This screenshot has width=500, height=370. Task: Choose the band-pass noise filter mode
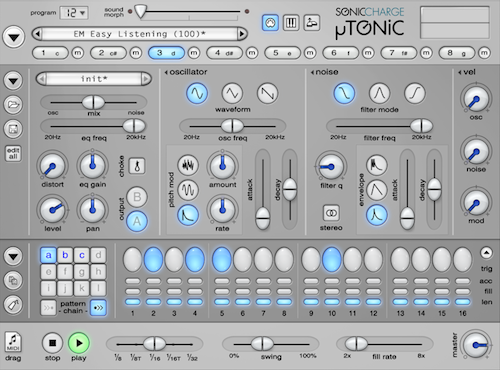380,93
